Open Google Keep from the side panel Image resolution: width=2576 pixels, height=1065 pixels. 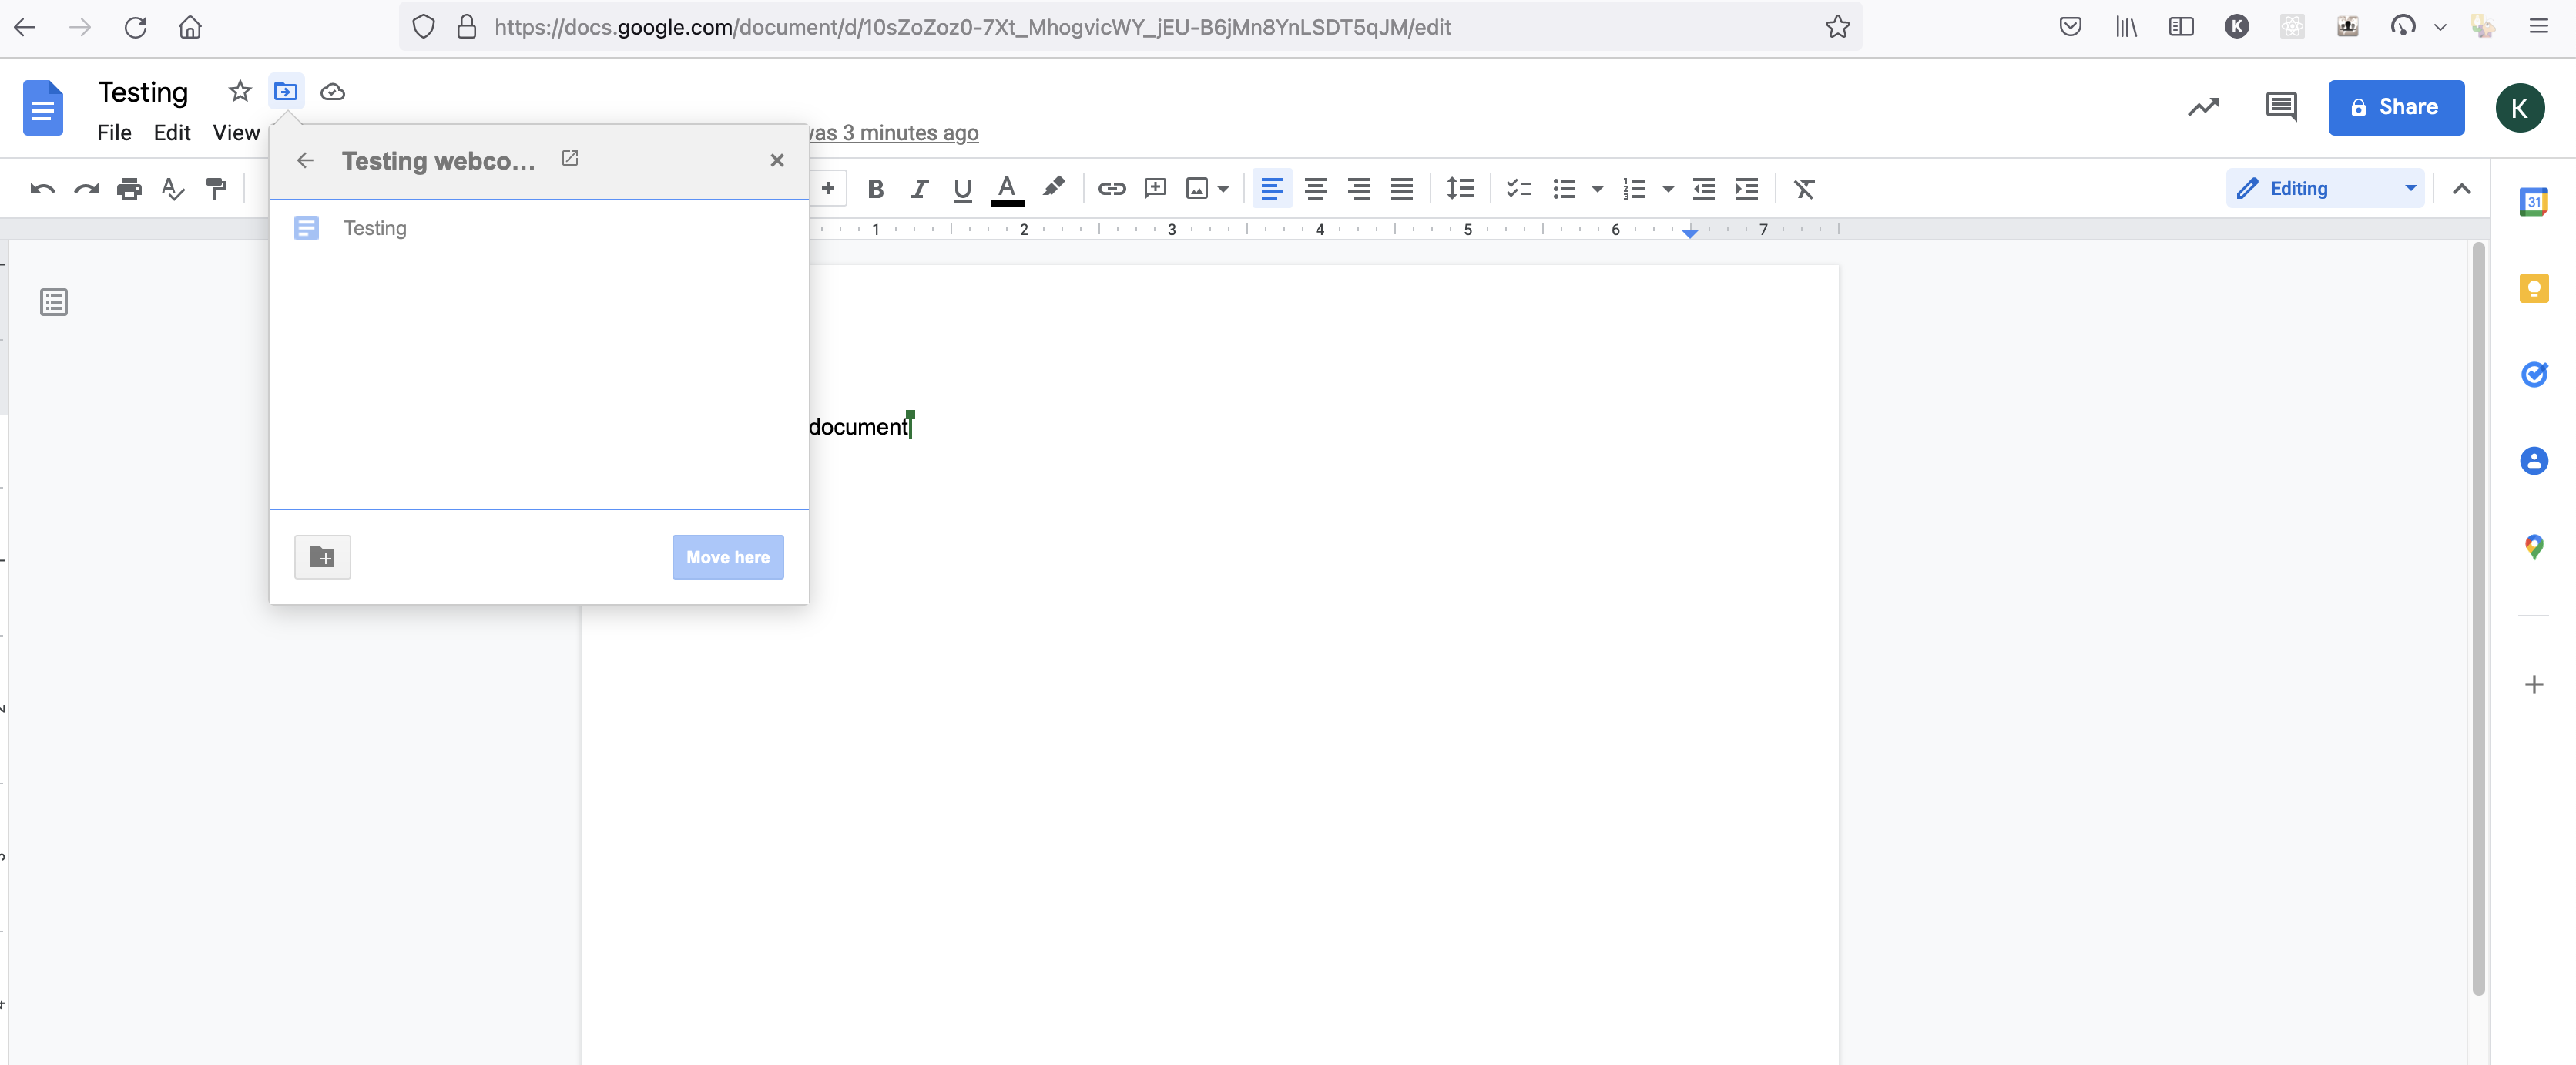coord(2535,288)
